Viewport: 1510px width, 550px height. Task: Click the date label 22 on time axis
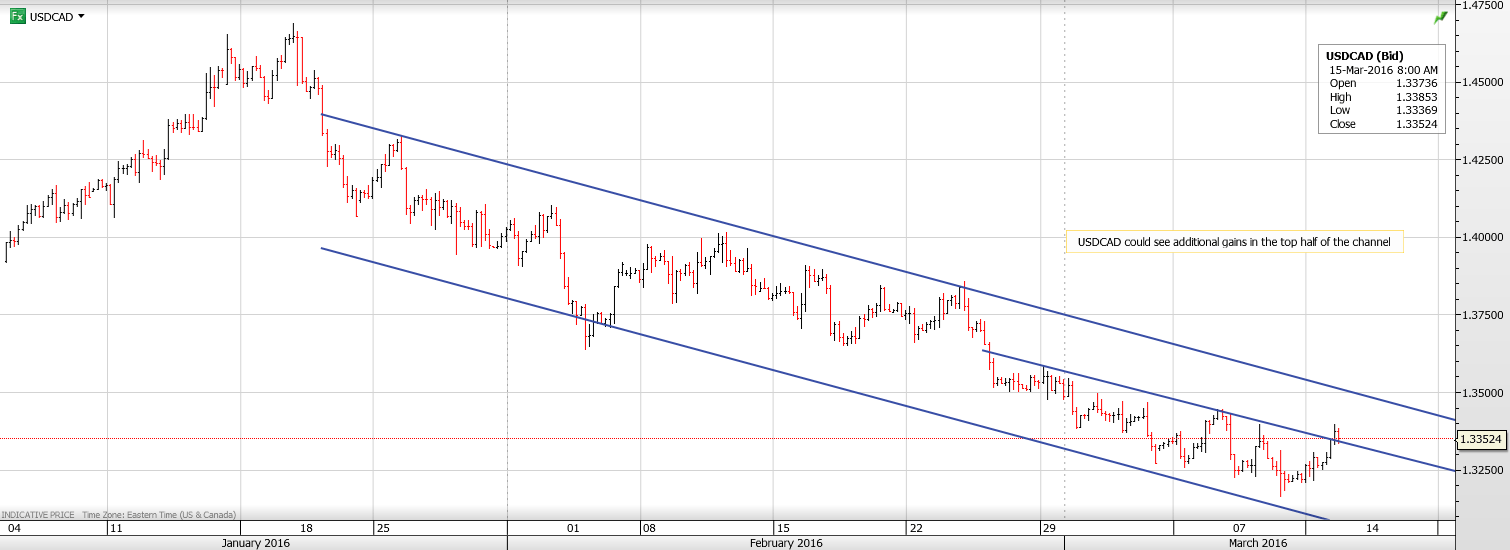(914, 527)
